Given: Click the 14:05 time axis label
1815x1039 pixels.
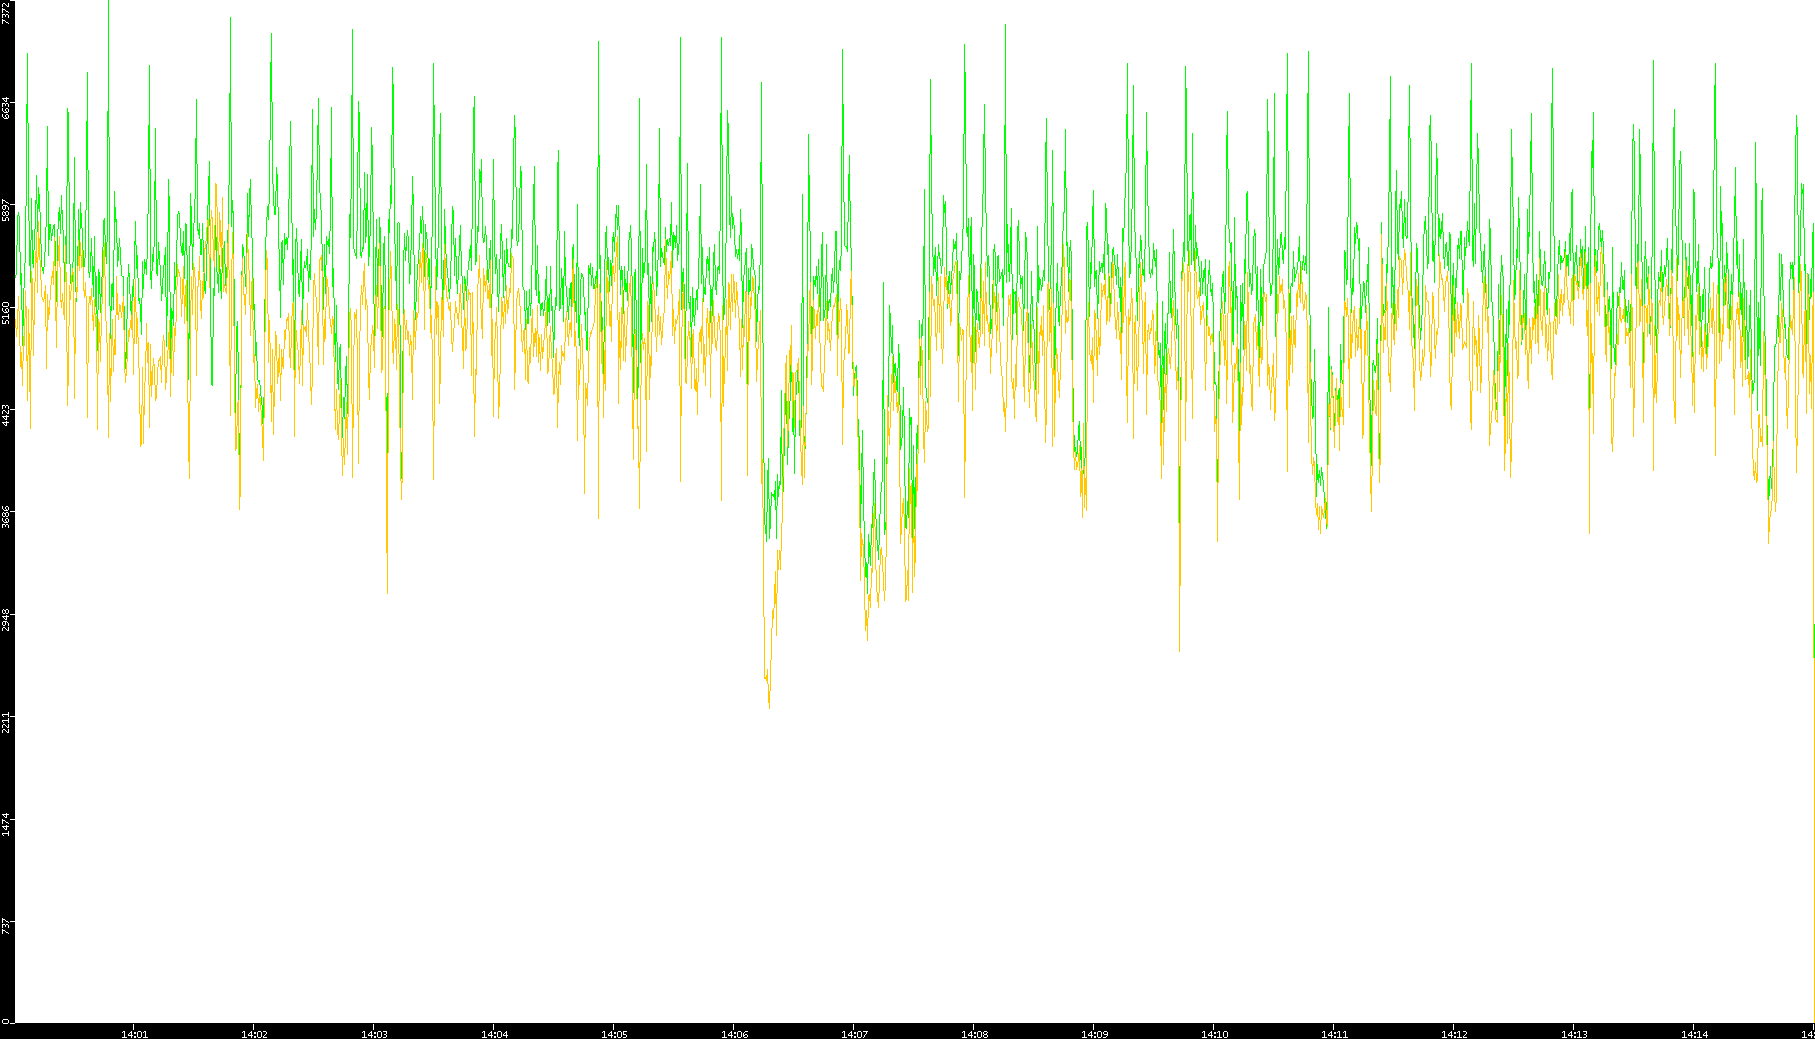Looking at the screenshot, I should 614,1034.
